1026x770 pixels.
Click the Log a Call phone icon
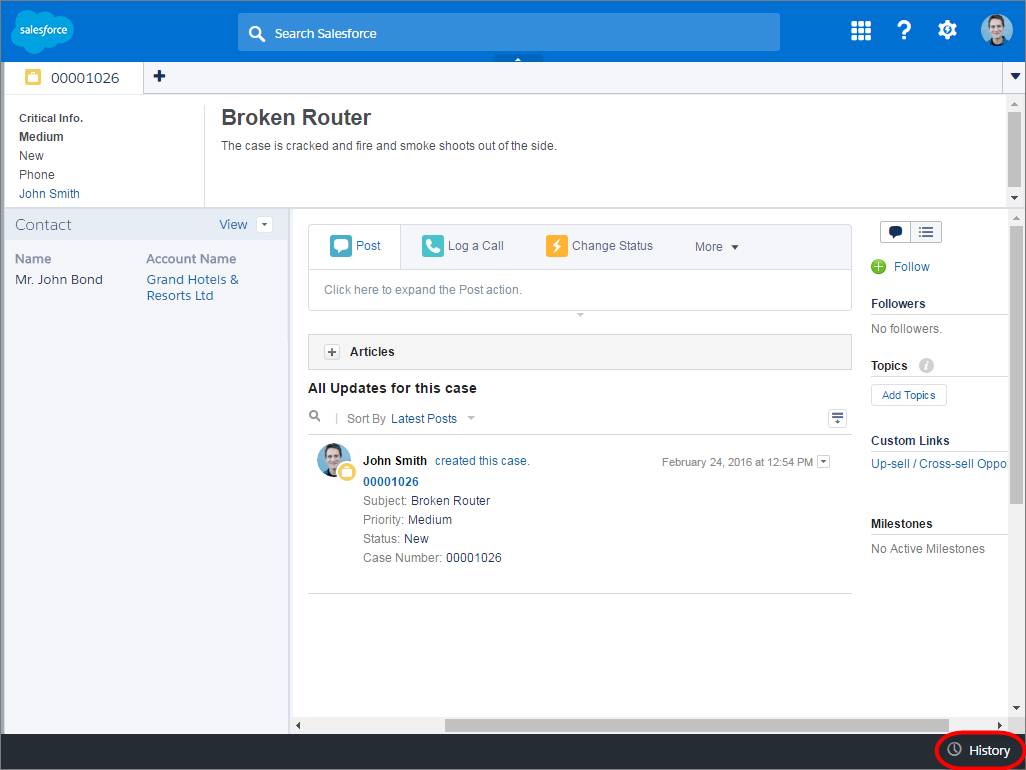(x=433, y=246)
